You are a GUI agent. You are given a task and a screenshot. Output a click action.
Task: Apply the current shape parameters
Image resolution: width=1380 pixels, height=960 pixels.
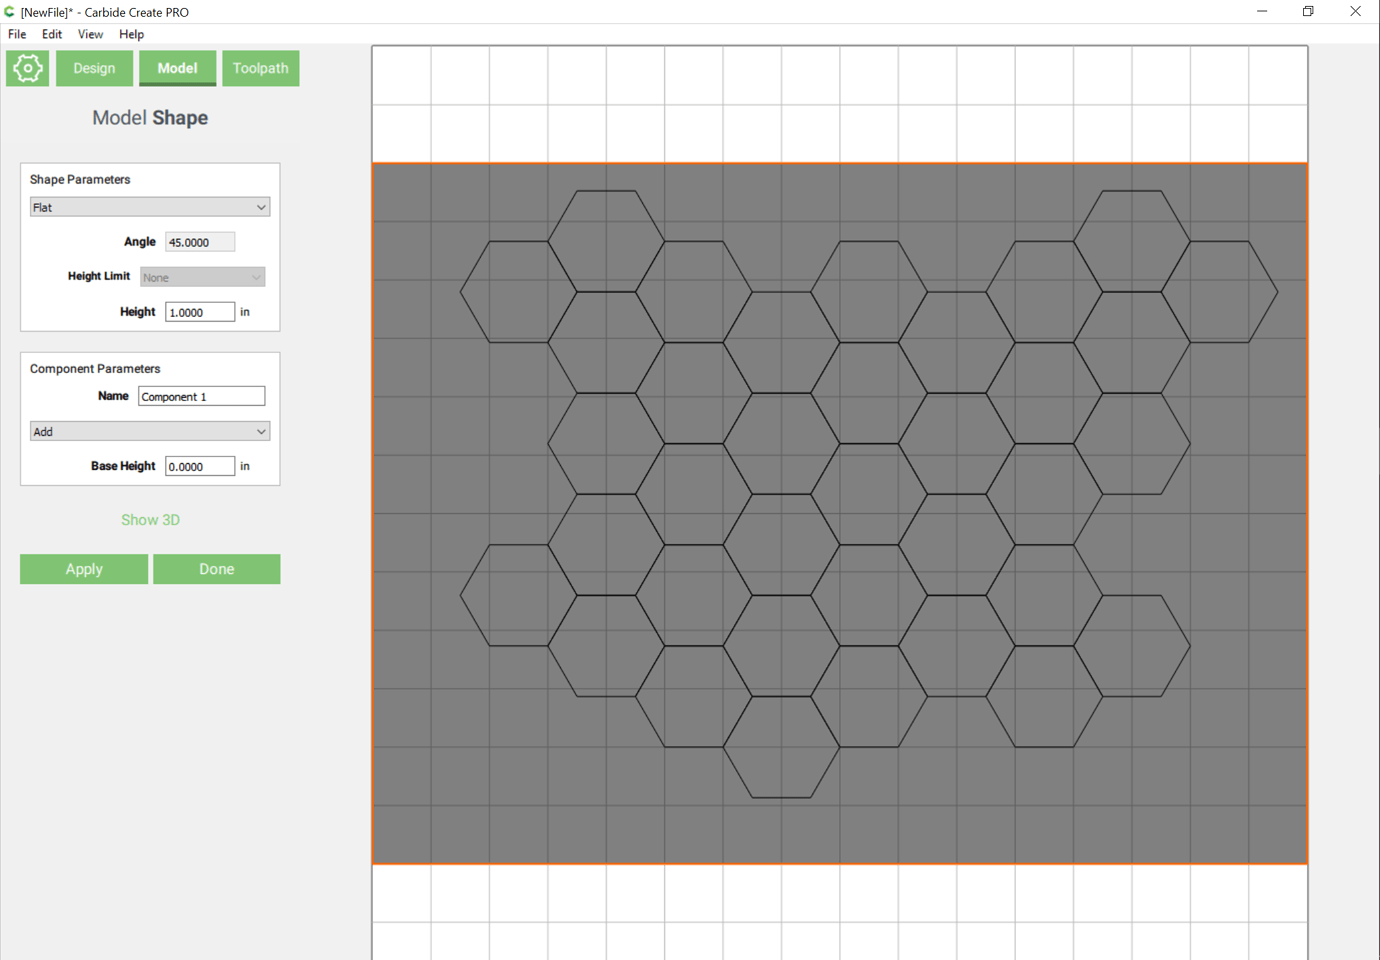[83, 568]
